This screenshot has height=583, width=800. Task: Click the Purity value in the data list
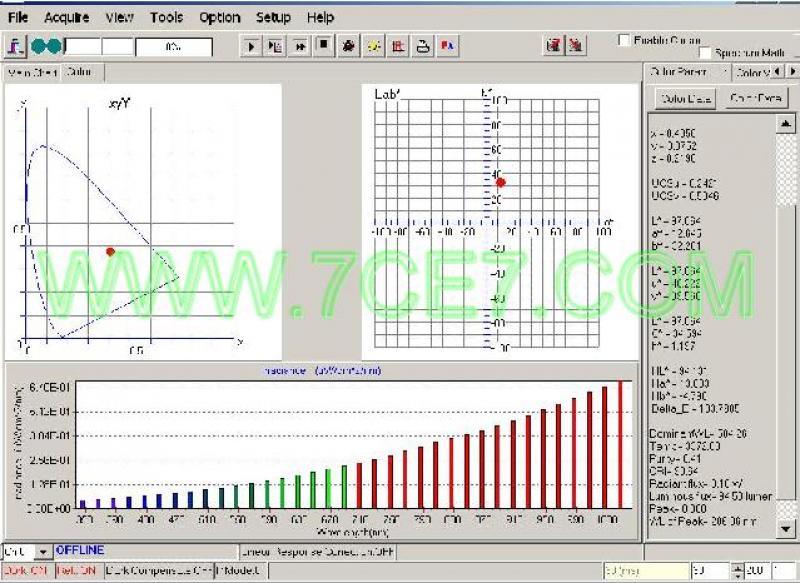point(674,459)
